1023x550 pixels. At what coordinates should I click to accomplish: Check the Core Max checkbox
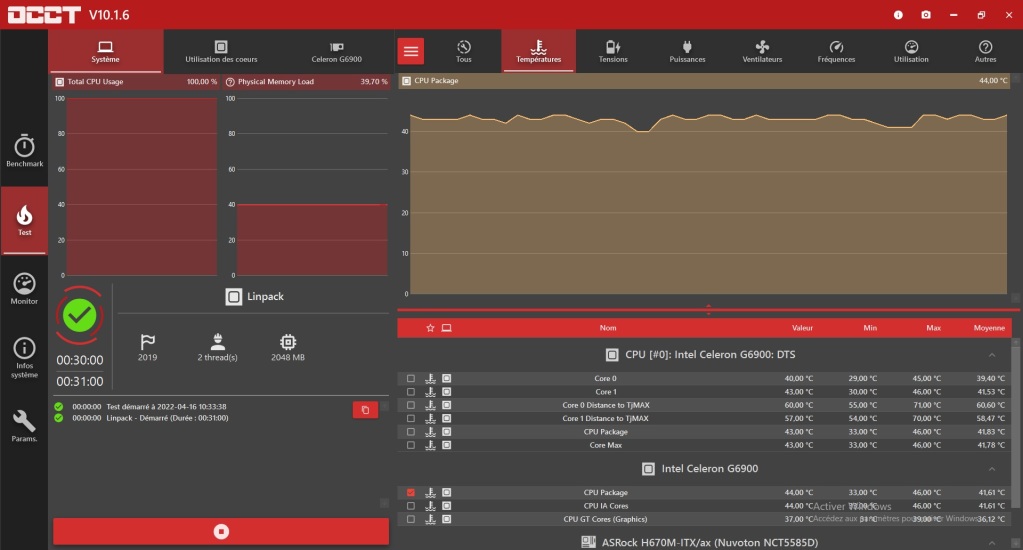(410, 445)
